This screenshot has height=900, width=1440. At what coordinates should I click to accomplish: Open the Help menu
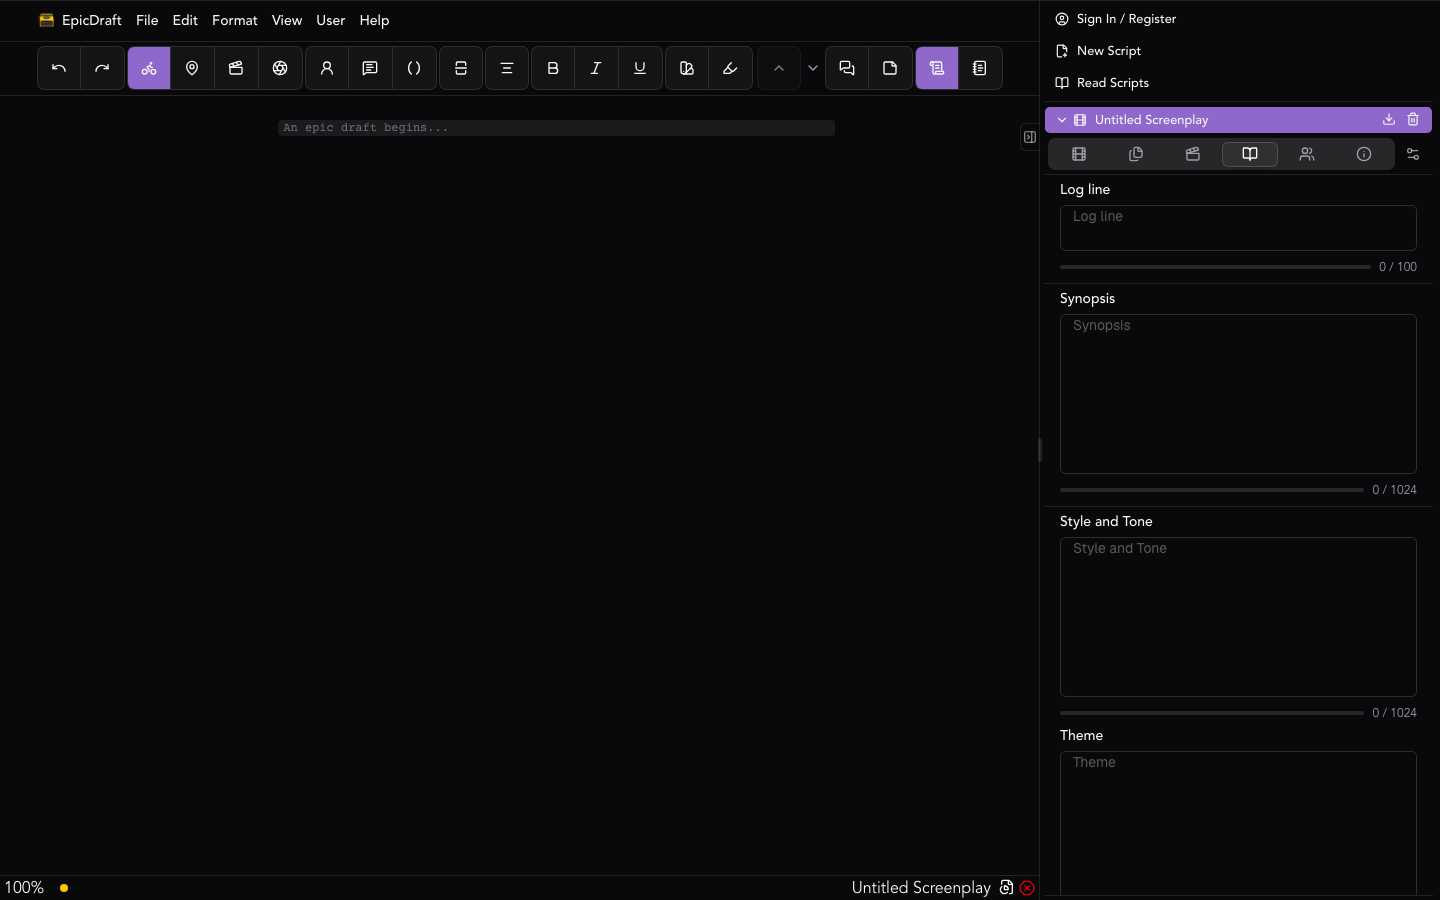pyautogui.click(x=374, y=20)
